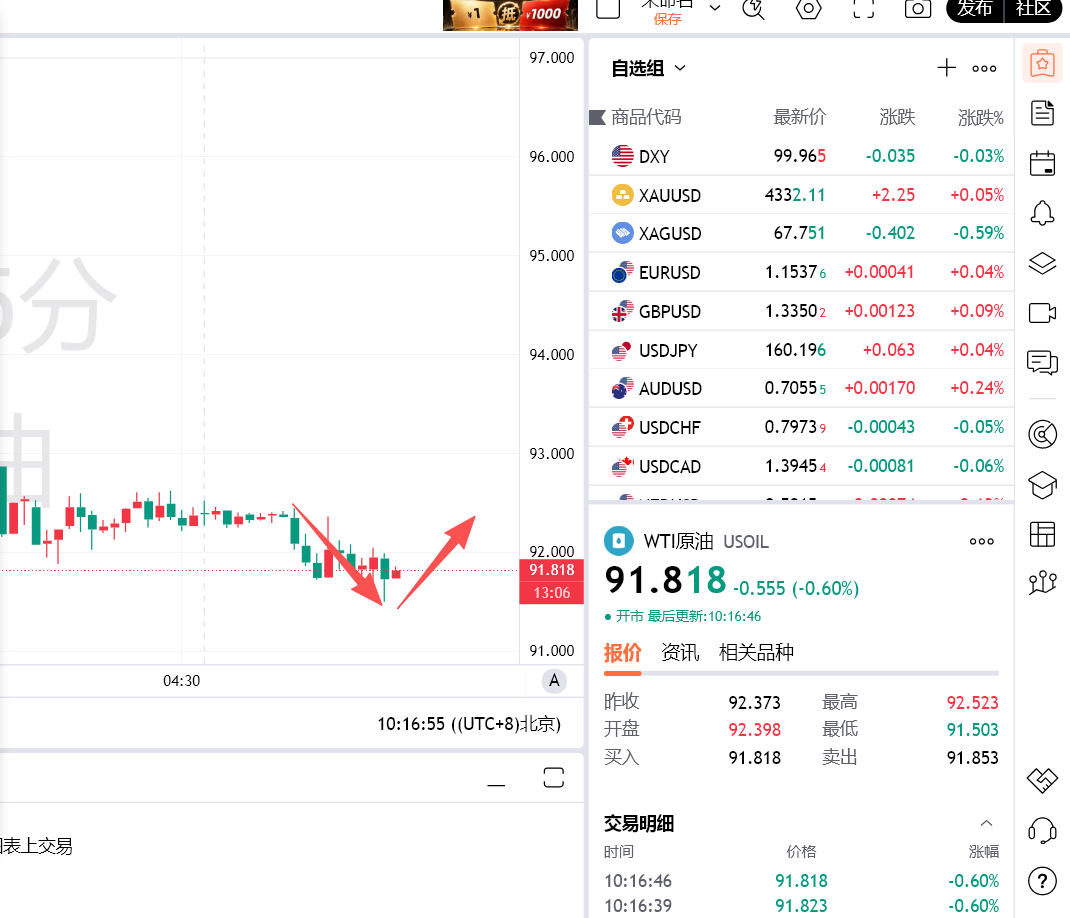The image size is (1070, 918).
Task: Open the table grid icon in sidebar
Action: (1042, 534)
